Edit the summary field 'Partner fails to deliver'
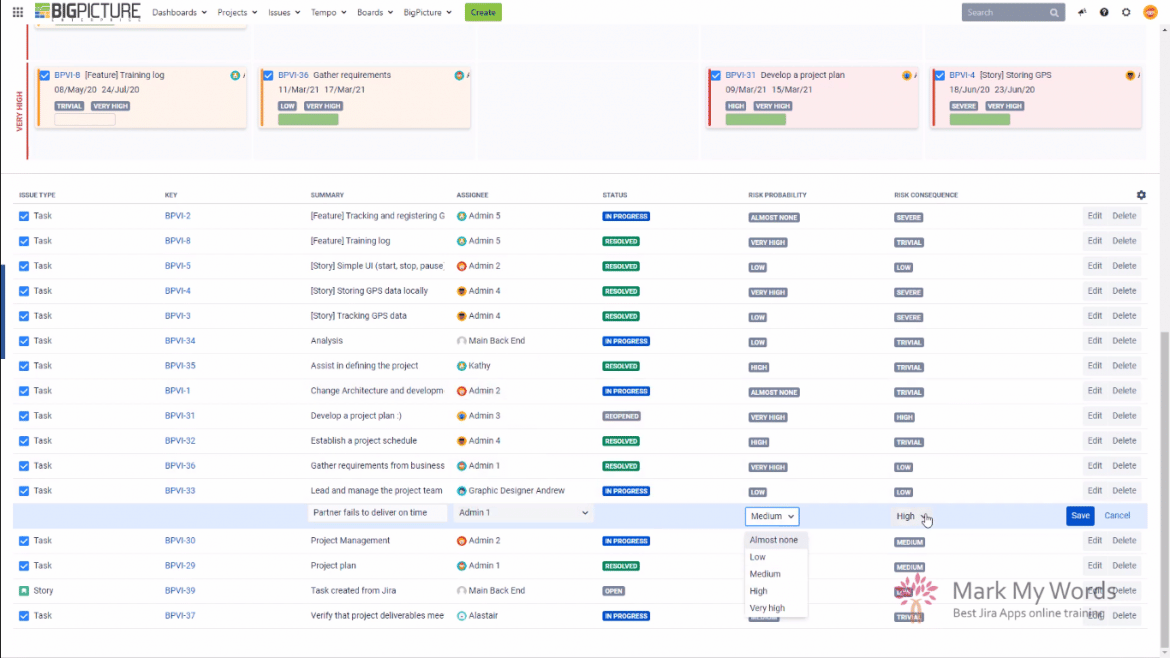Image resolution: width=1170 pixels, height=658 pixels. tap(377, 513)
